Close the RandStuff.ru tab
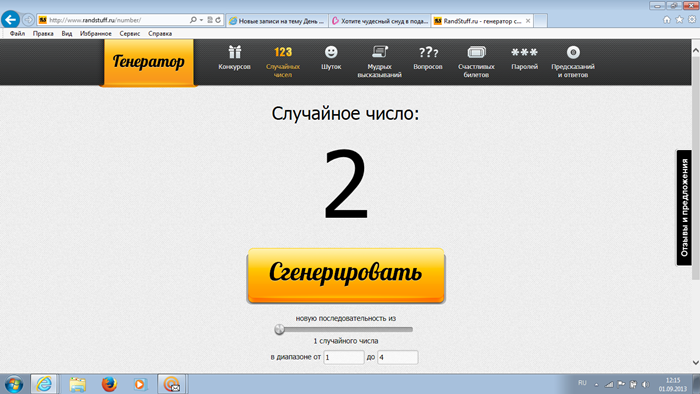The image size is (700, 394). coord(528,21)
